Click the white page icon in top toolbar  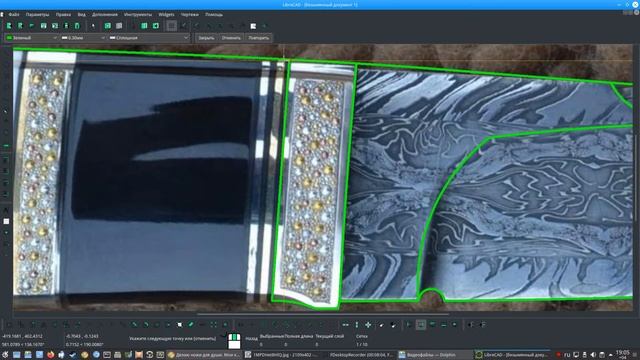coord(253,26)
